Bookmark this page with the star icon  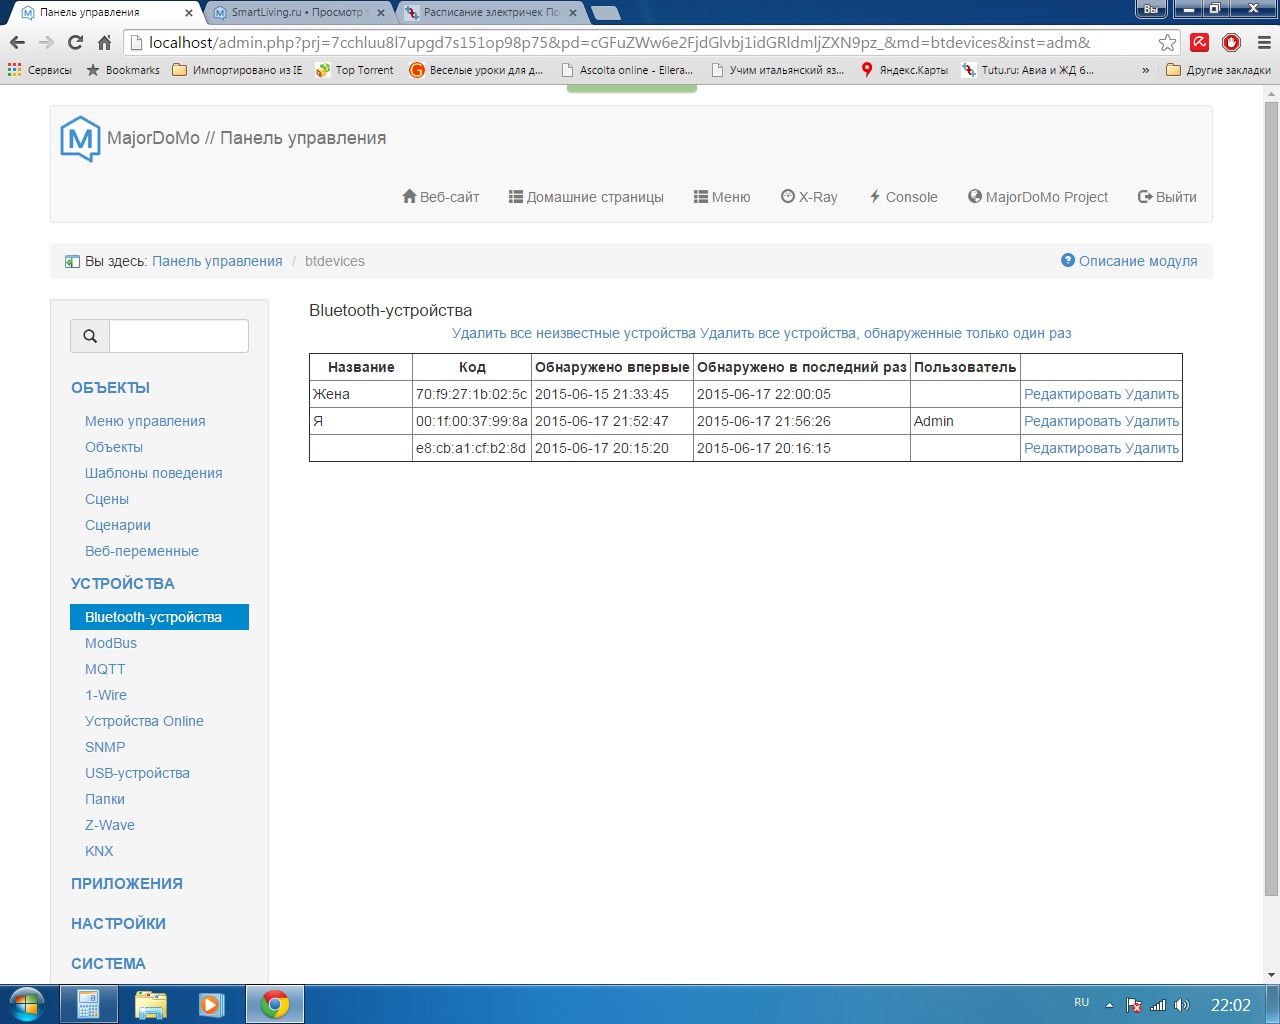click(x=1167, y=43)
